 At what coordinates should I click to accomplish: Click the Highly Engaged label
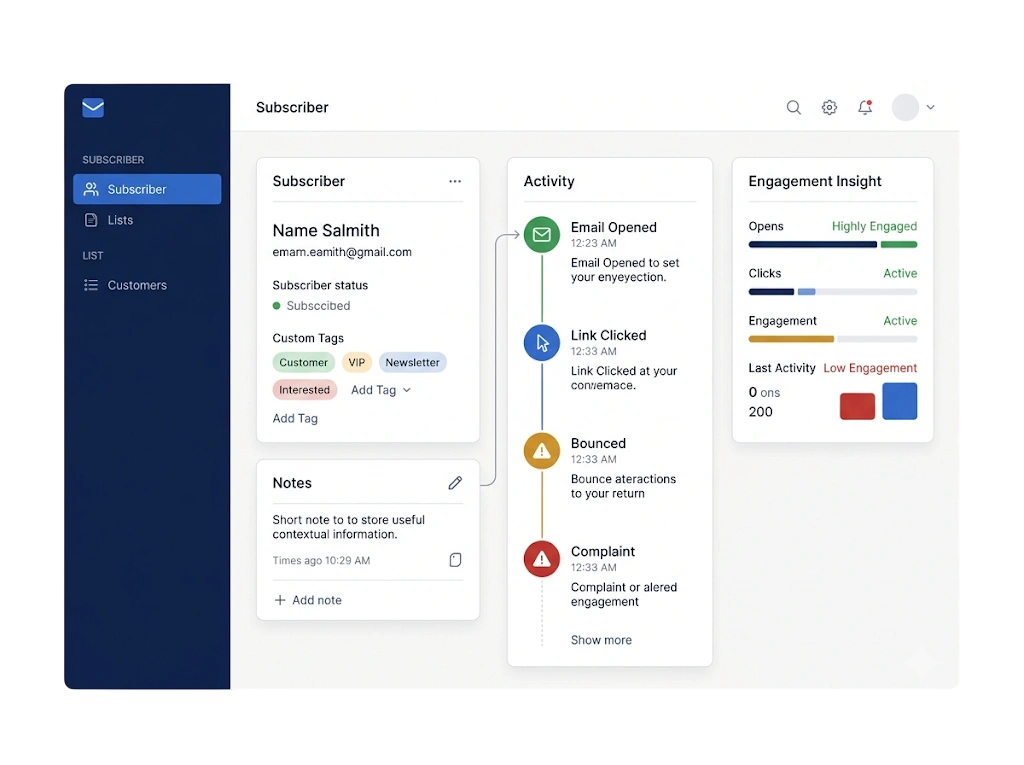click(x=874, y=226)
